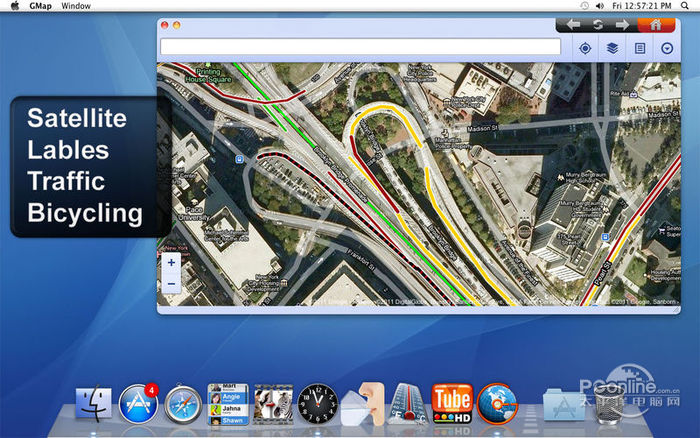
Task: Open App Store with badge 4
Action: click(138, 404)
